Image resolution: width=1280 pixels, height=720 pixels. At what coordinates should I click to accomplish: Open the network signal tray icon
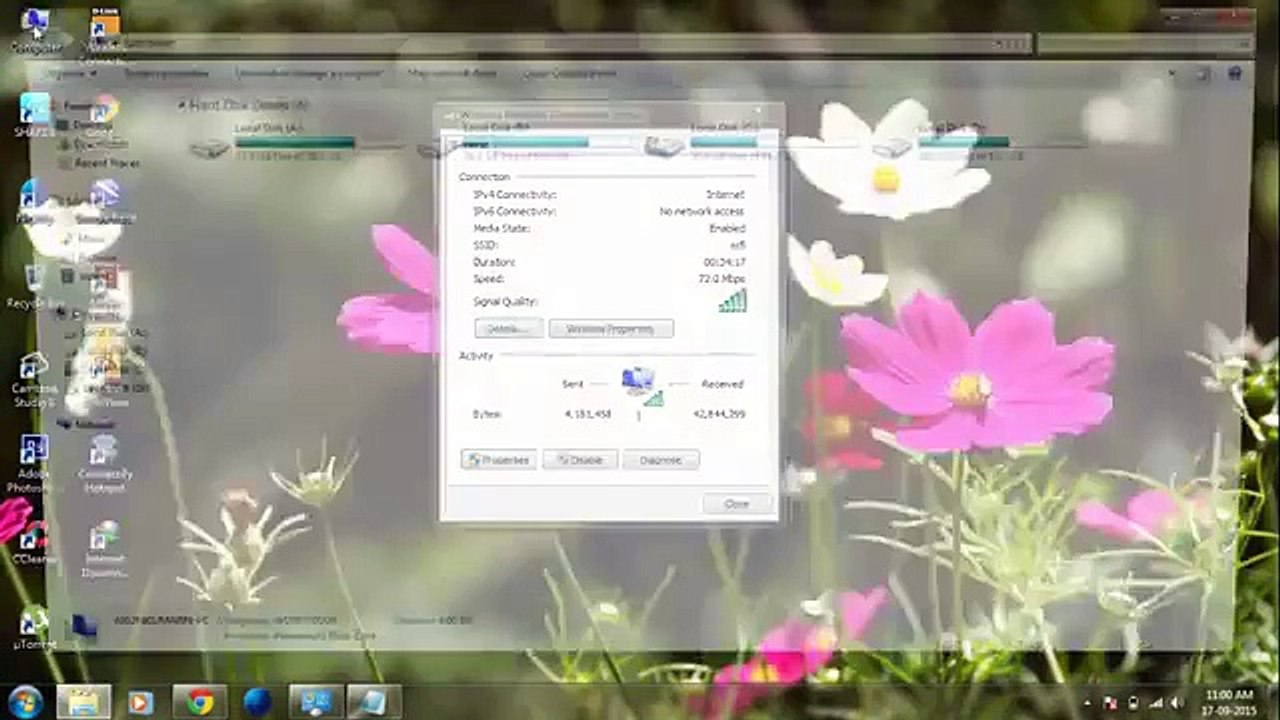coord(1155,702)
